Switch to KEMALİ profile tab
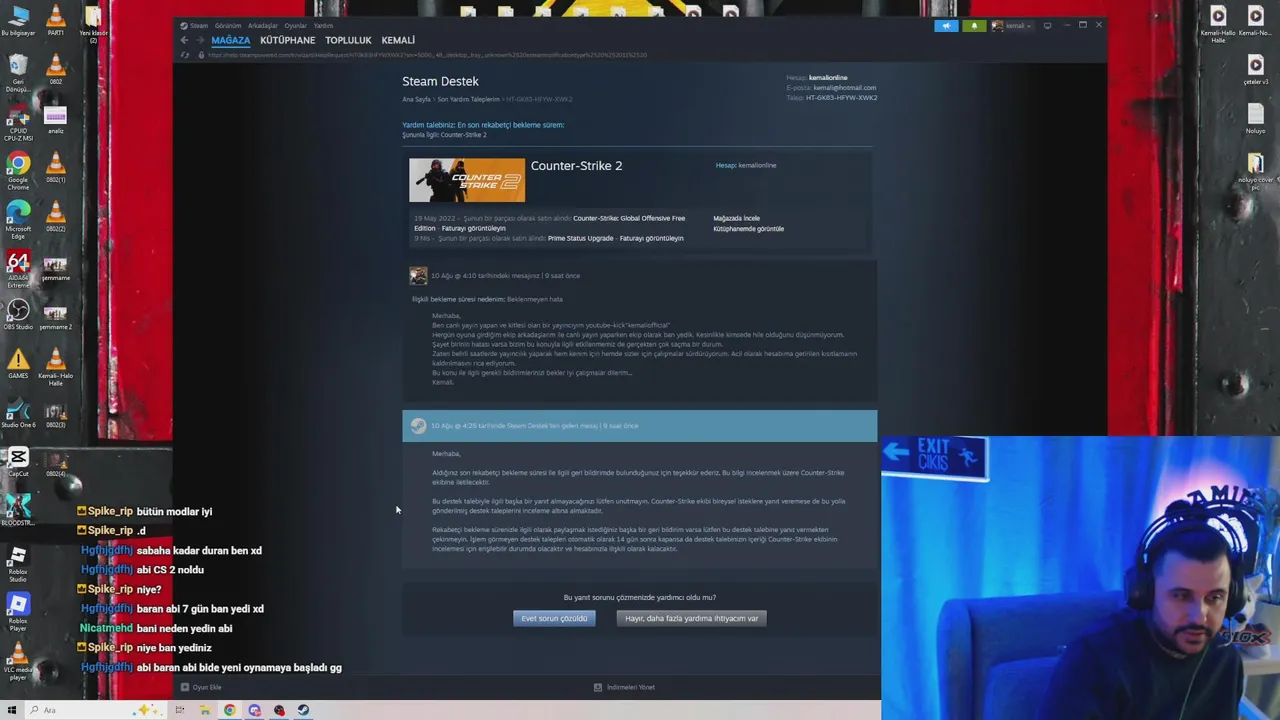 [398, 40]
